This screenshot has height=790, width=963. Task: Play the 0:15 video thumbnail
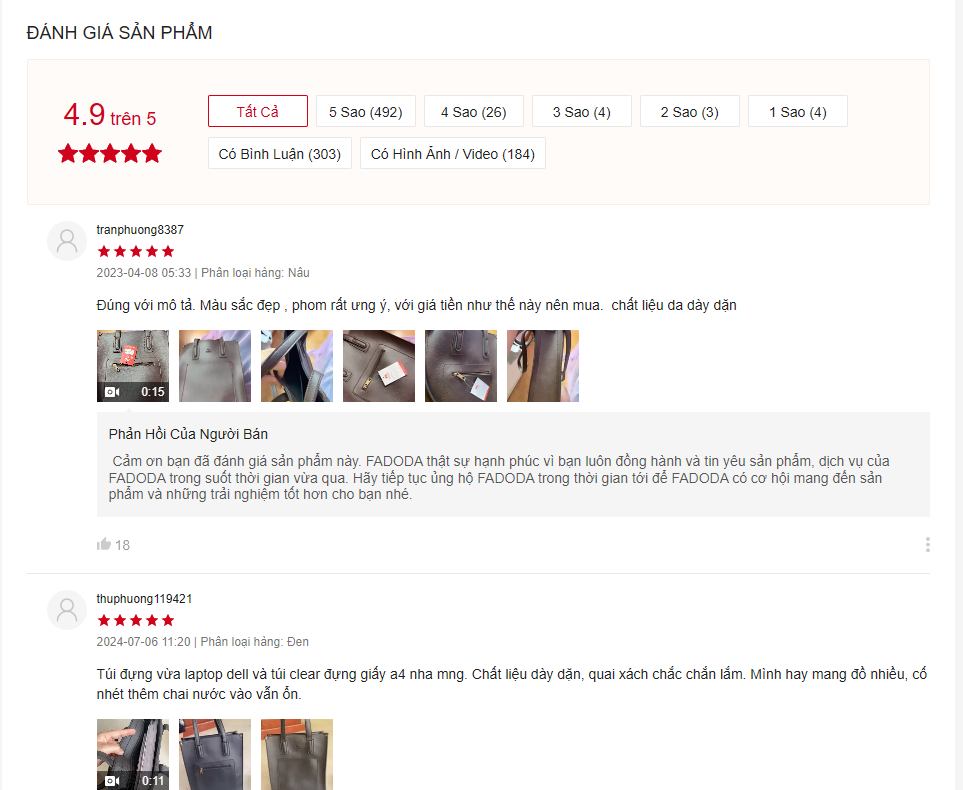pos(133,366)
